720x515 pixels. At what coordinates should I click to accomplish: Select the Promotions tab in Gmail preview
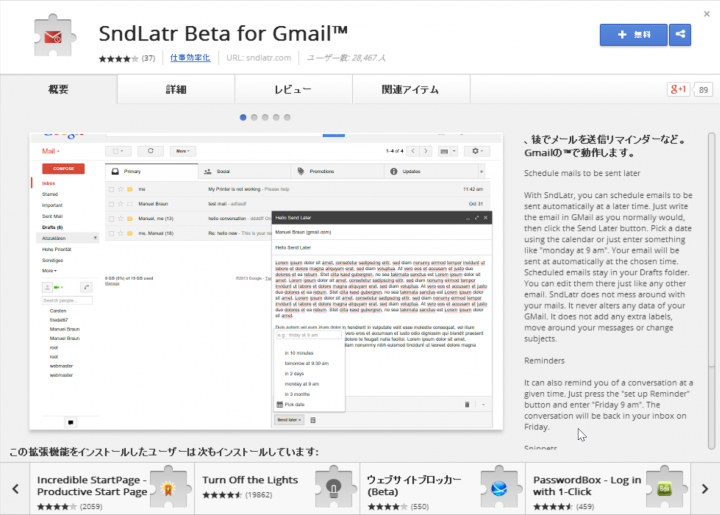[x=338, y=171]
